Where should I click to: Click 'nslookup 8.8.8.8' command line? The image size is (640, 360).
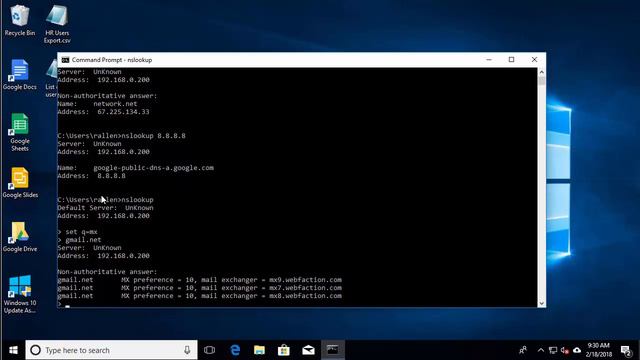pos(153,136)
